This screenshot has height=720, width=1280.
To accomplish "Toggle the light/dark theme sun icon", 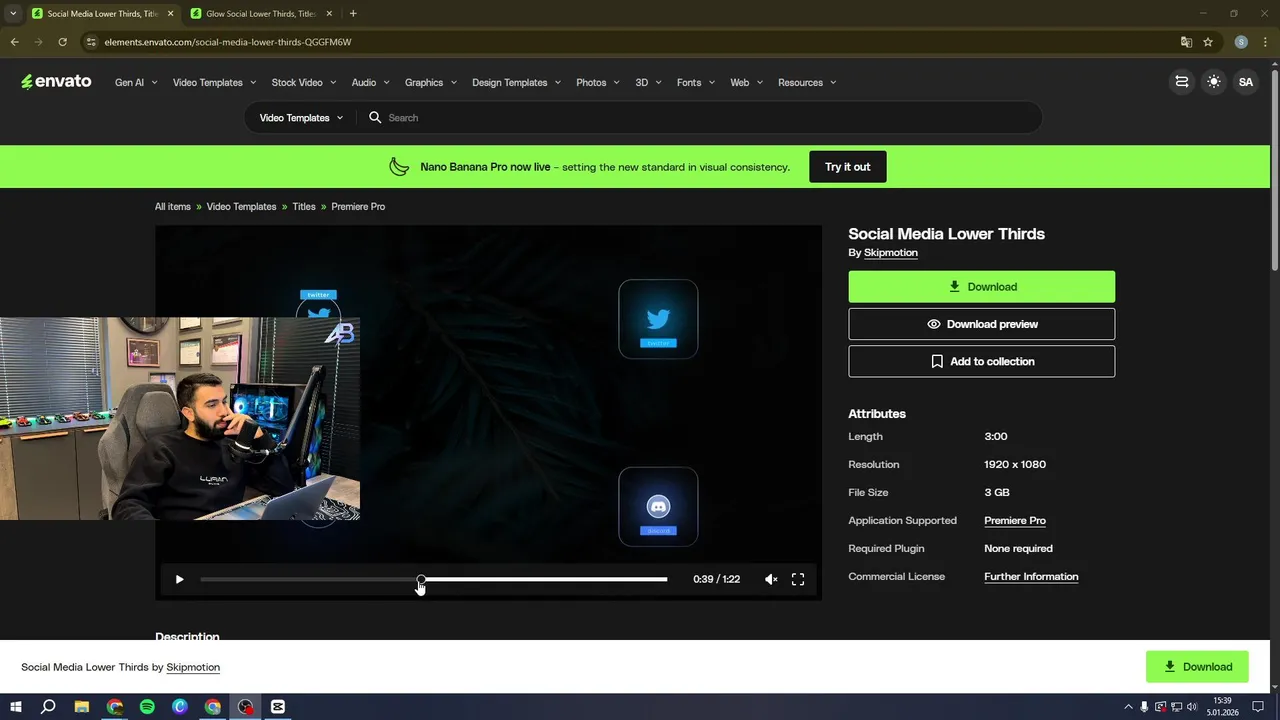I will click(x=1214, y=82).
